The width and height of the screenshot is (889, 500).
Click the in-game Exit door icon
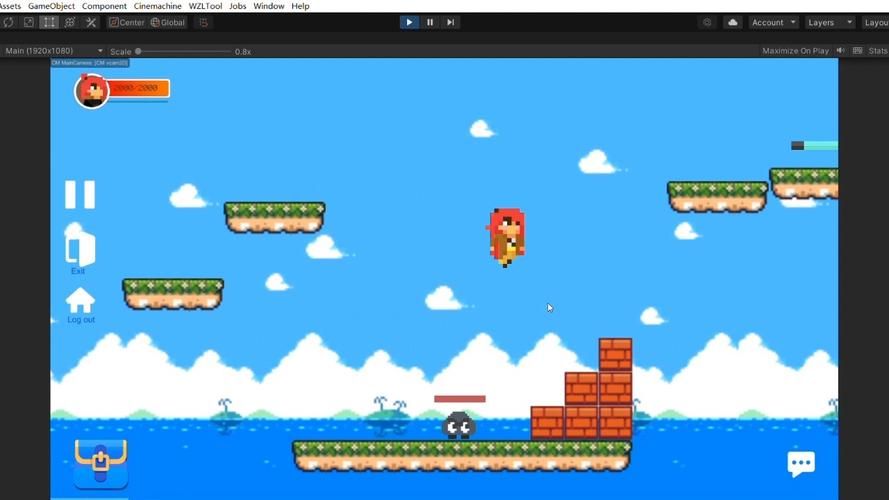(x=80, y=248)
